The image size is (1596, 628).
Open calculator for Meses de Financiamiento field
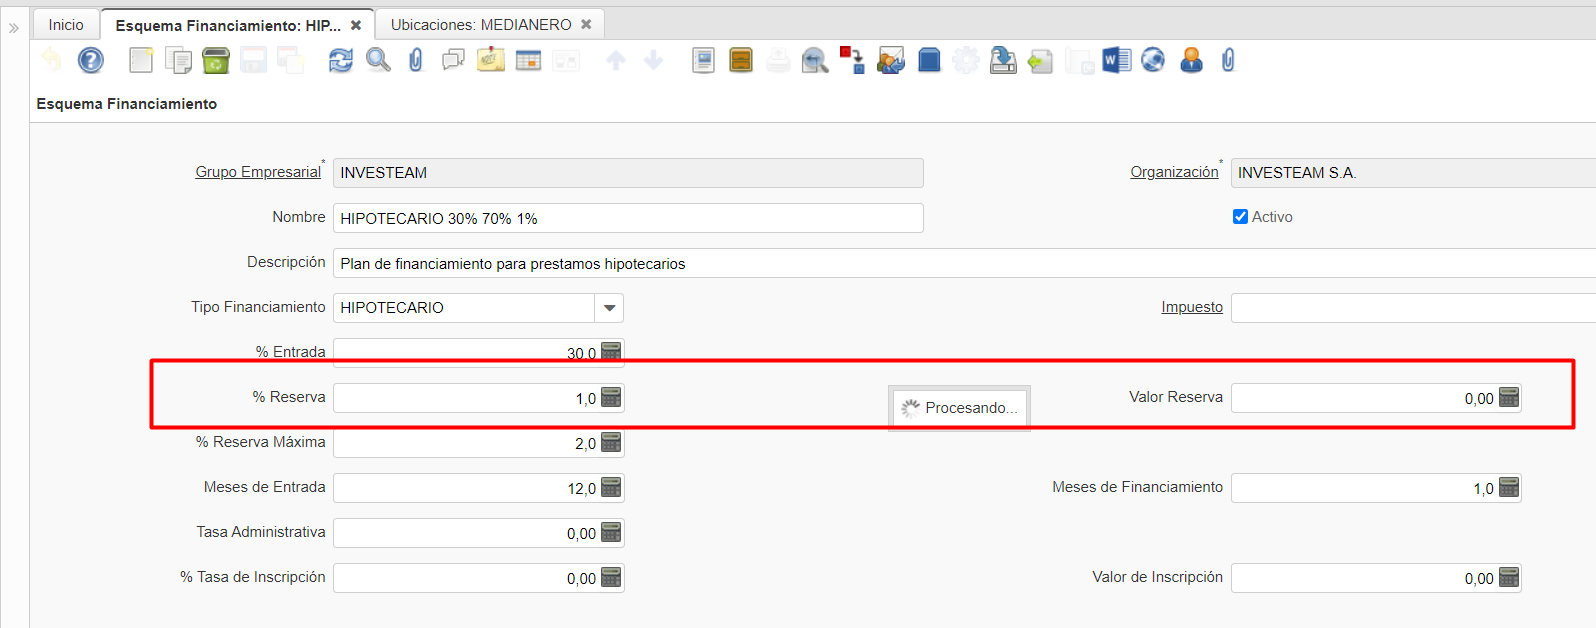click(x=1509, y=488)
